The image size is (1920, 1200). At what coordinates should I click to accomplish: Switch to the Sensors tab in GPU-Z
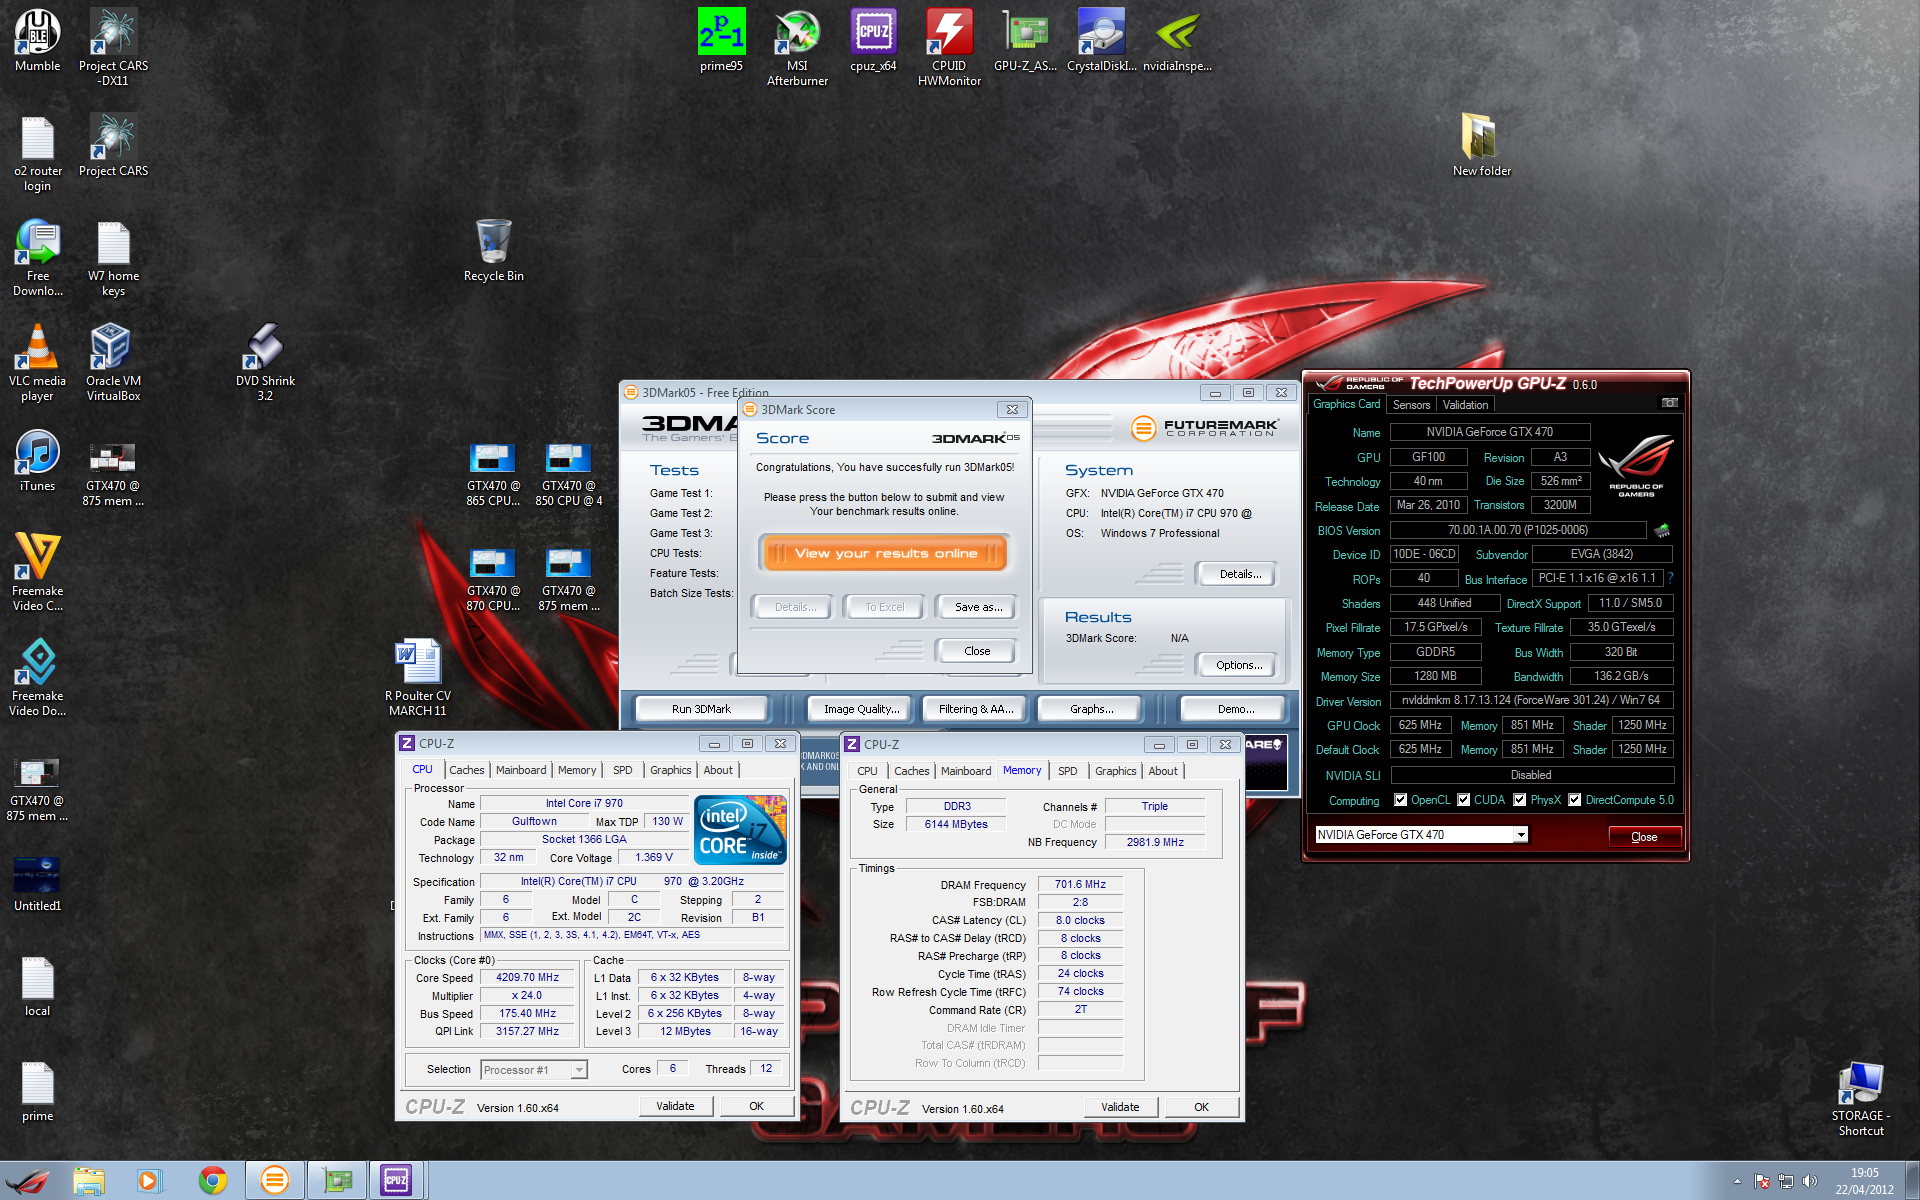(x=1411, y=405)
